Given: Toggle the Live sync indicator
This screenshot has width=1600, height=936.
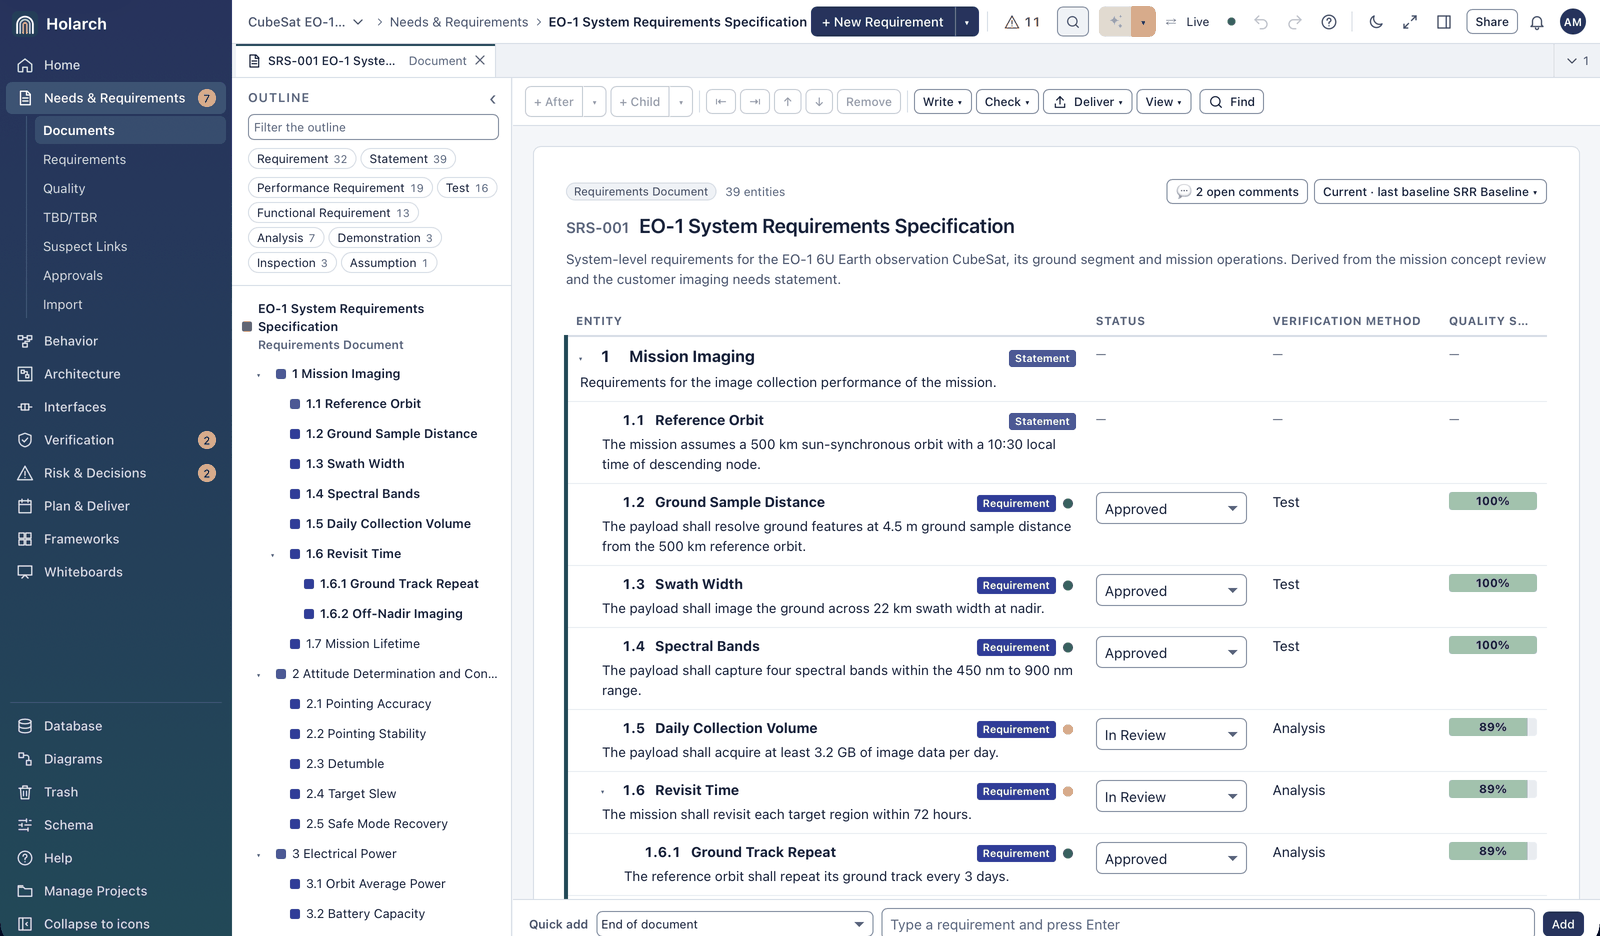Looking at the screenshot, I should 1200,22.
